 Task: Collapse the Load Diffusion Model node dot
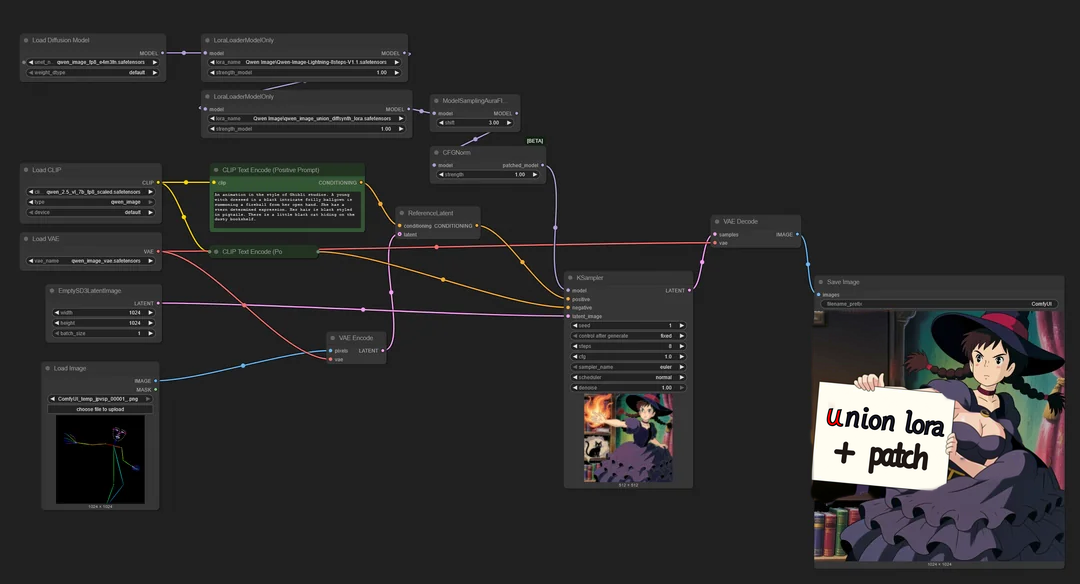point(26,41)
